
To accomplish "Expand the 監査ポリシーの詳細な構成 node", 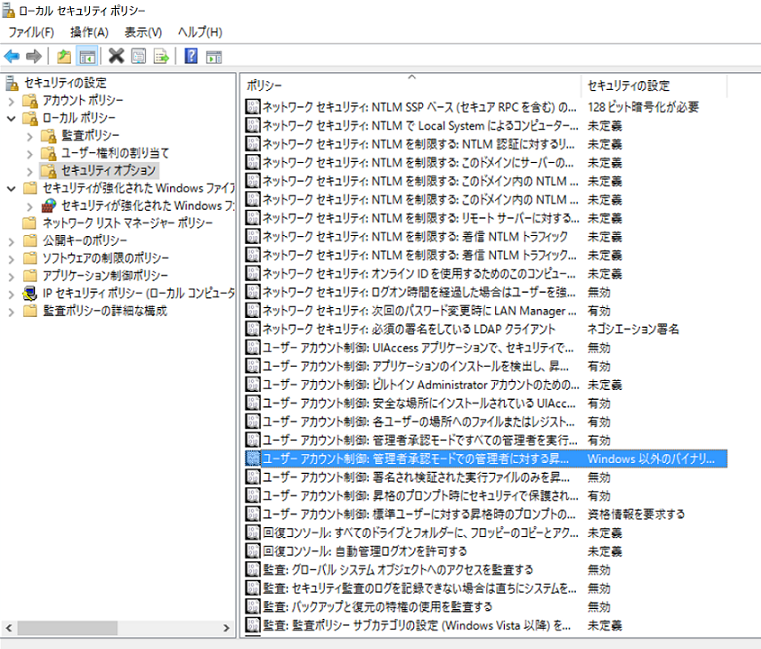I will tap(11, 312).
